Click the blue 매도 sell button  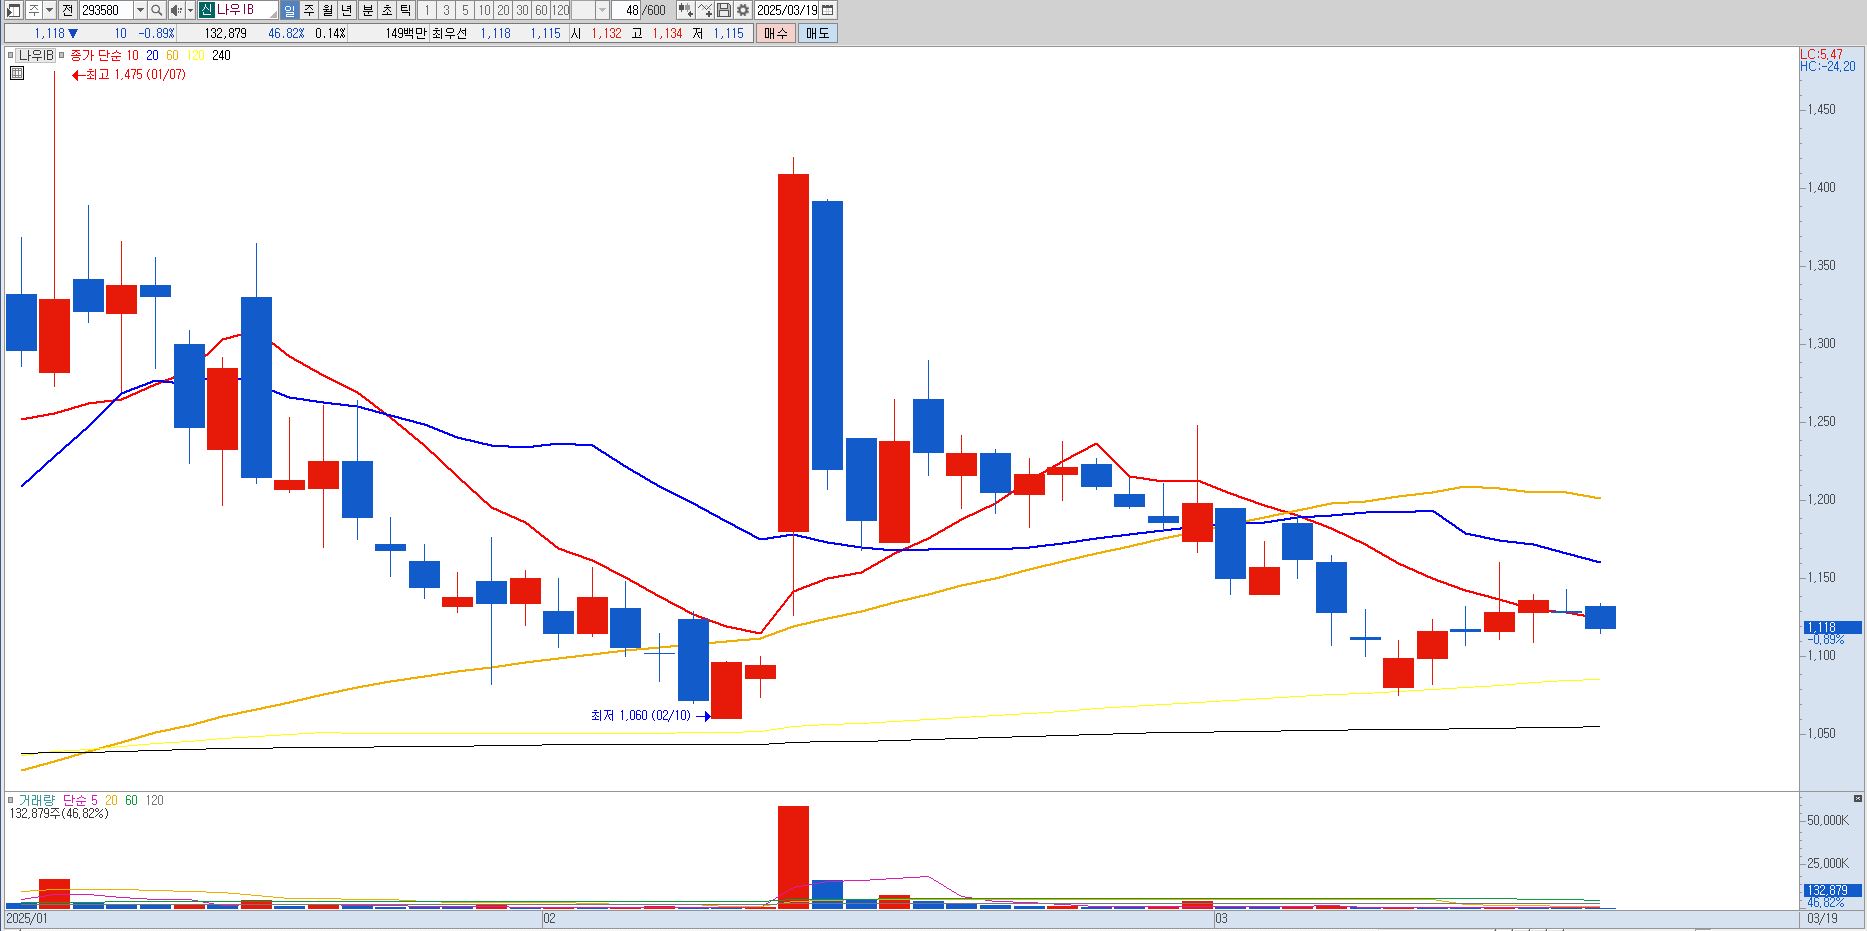click(818, 33)
